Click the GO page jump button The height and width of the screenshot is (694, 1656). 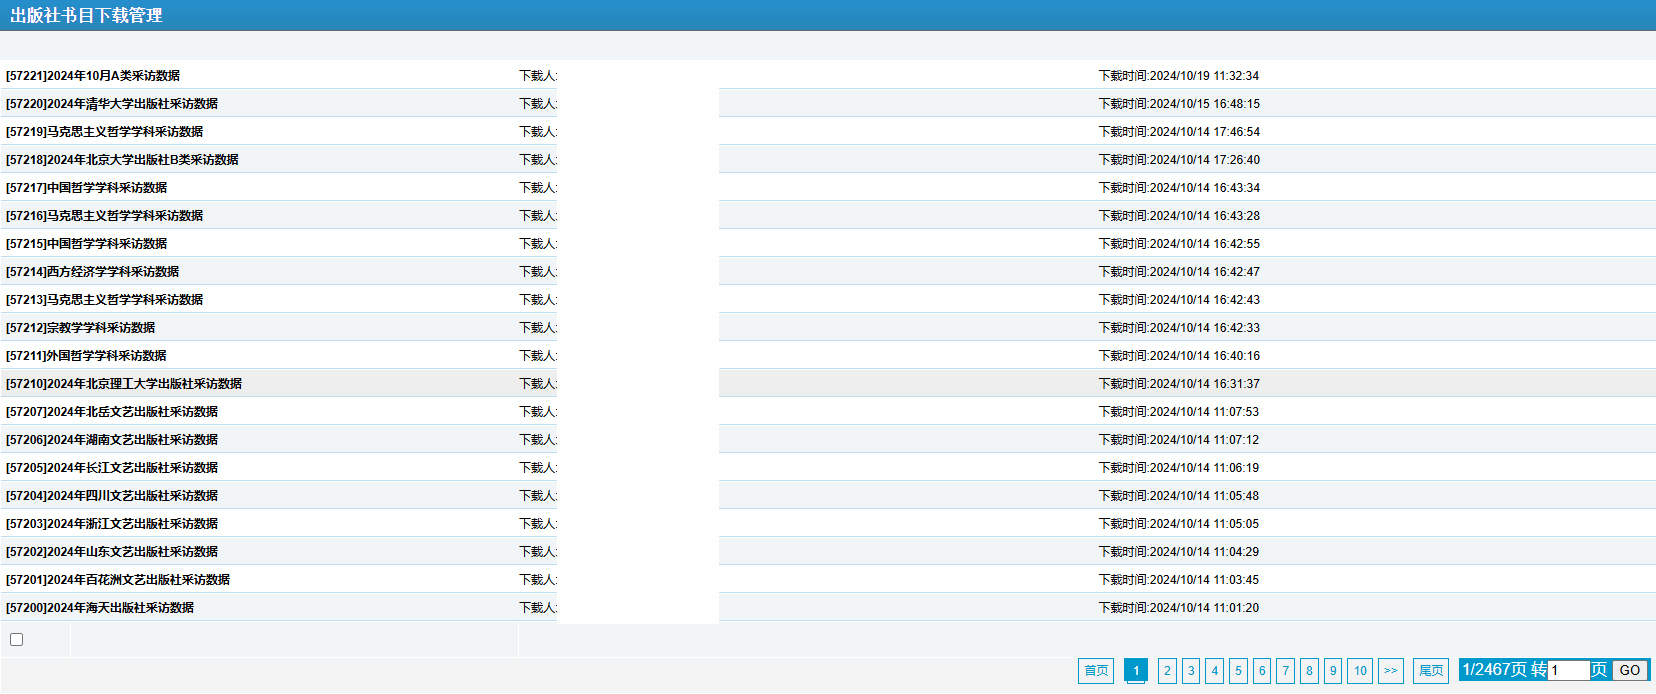[1629, 671]
